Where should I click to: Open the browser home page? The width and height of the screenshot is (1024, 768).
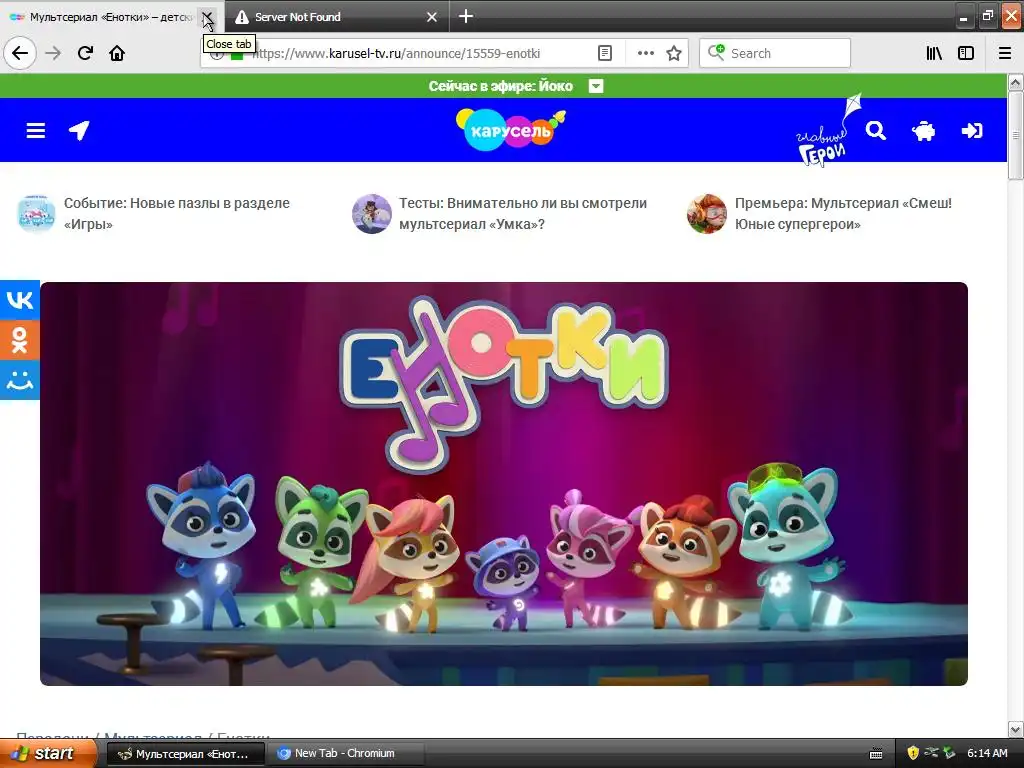(x=117, y=53)
